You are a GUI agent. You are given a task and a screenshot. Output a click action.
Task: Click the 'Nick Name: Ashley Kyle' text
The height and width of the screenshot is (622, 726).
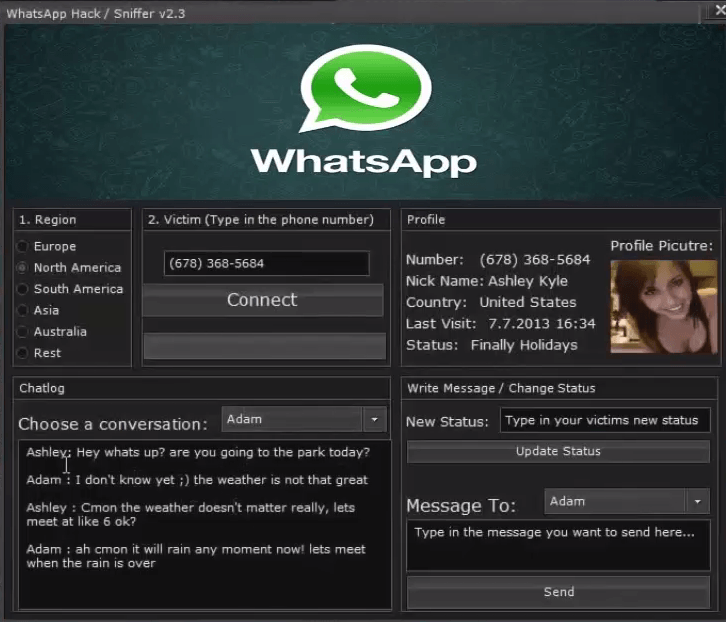point(487,281)
